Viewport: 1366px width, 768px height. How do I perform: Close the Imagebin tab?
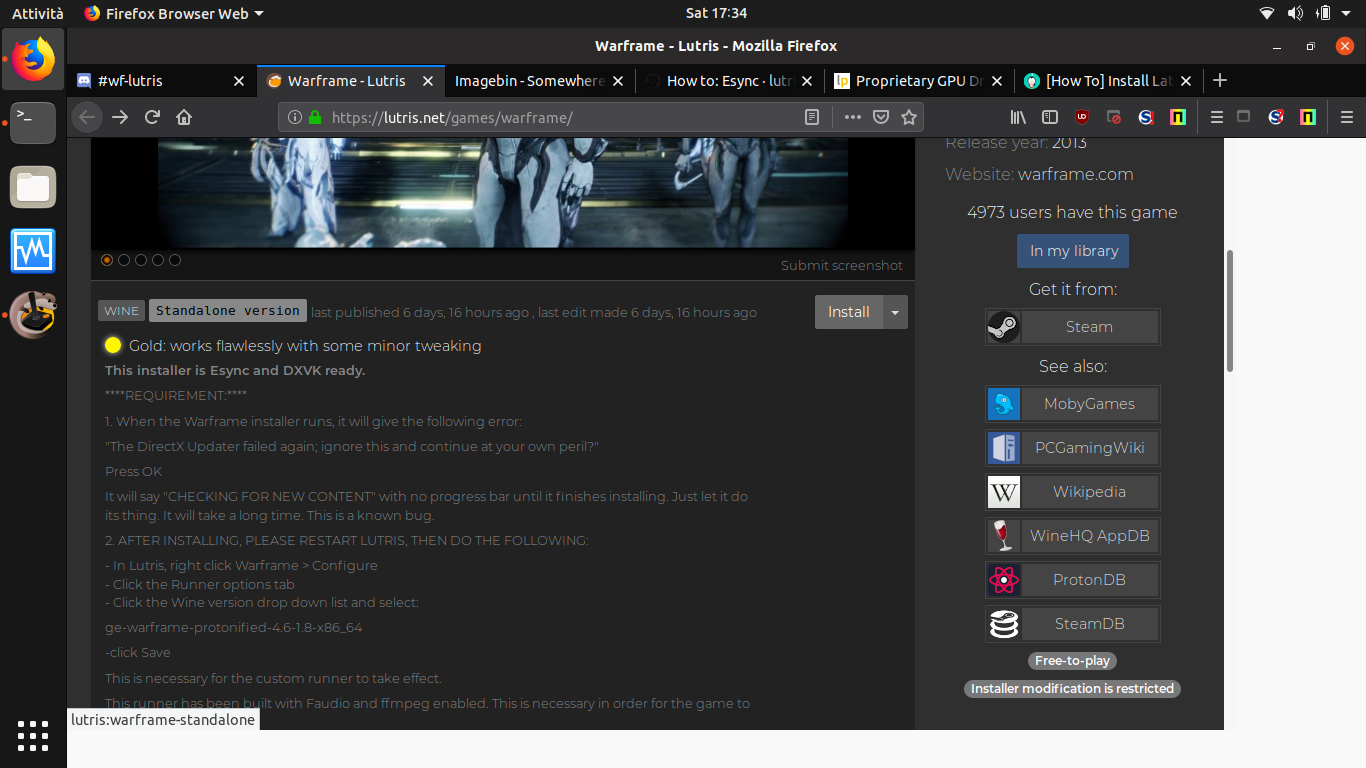(618, 81)
